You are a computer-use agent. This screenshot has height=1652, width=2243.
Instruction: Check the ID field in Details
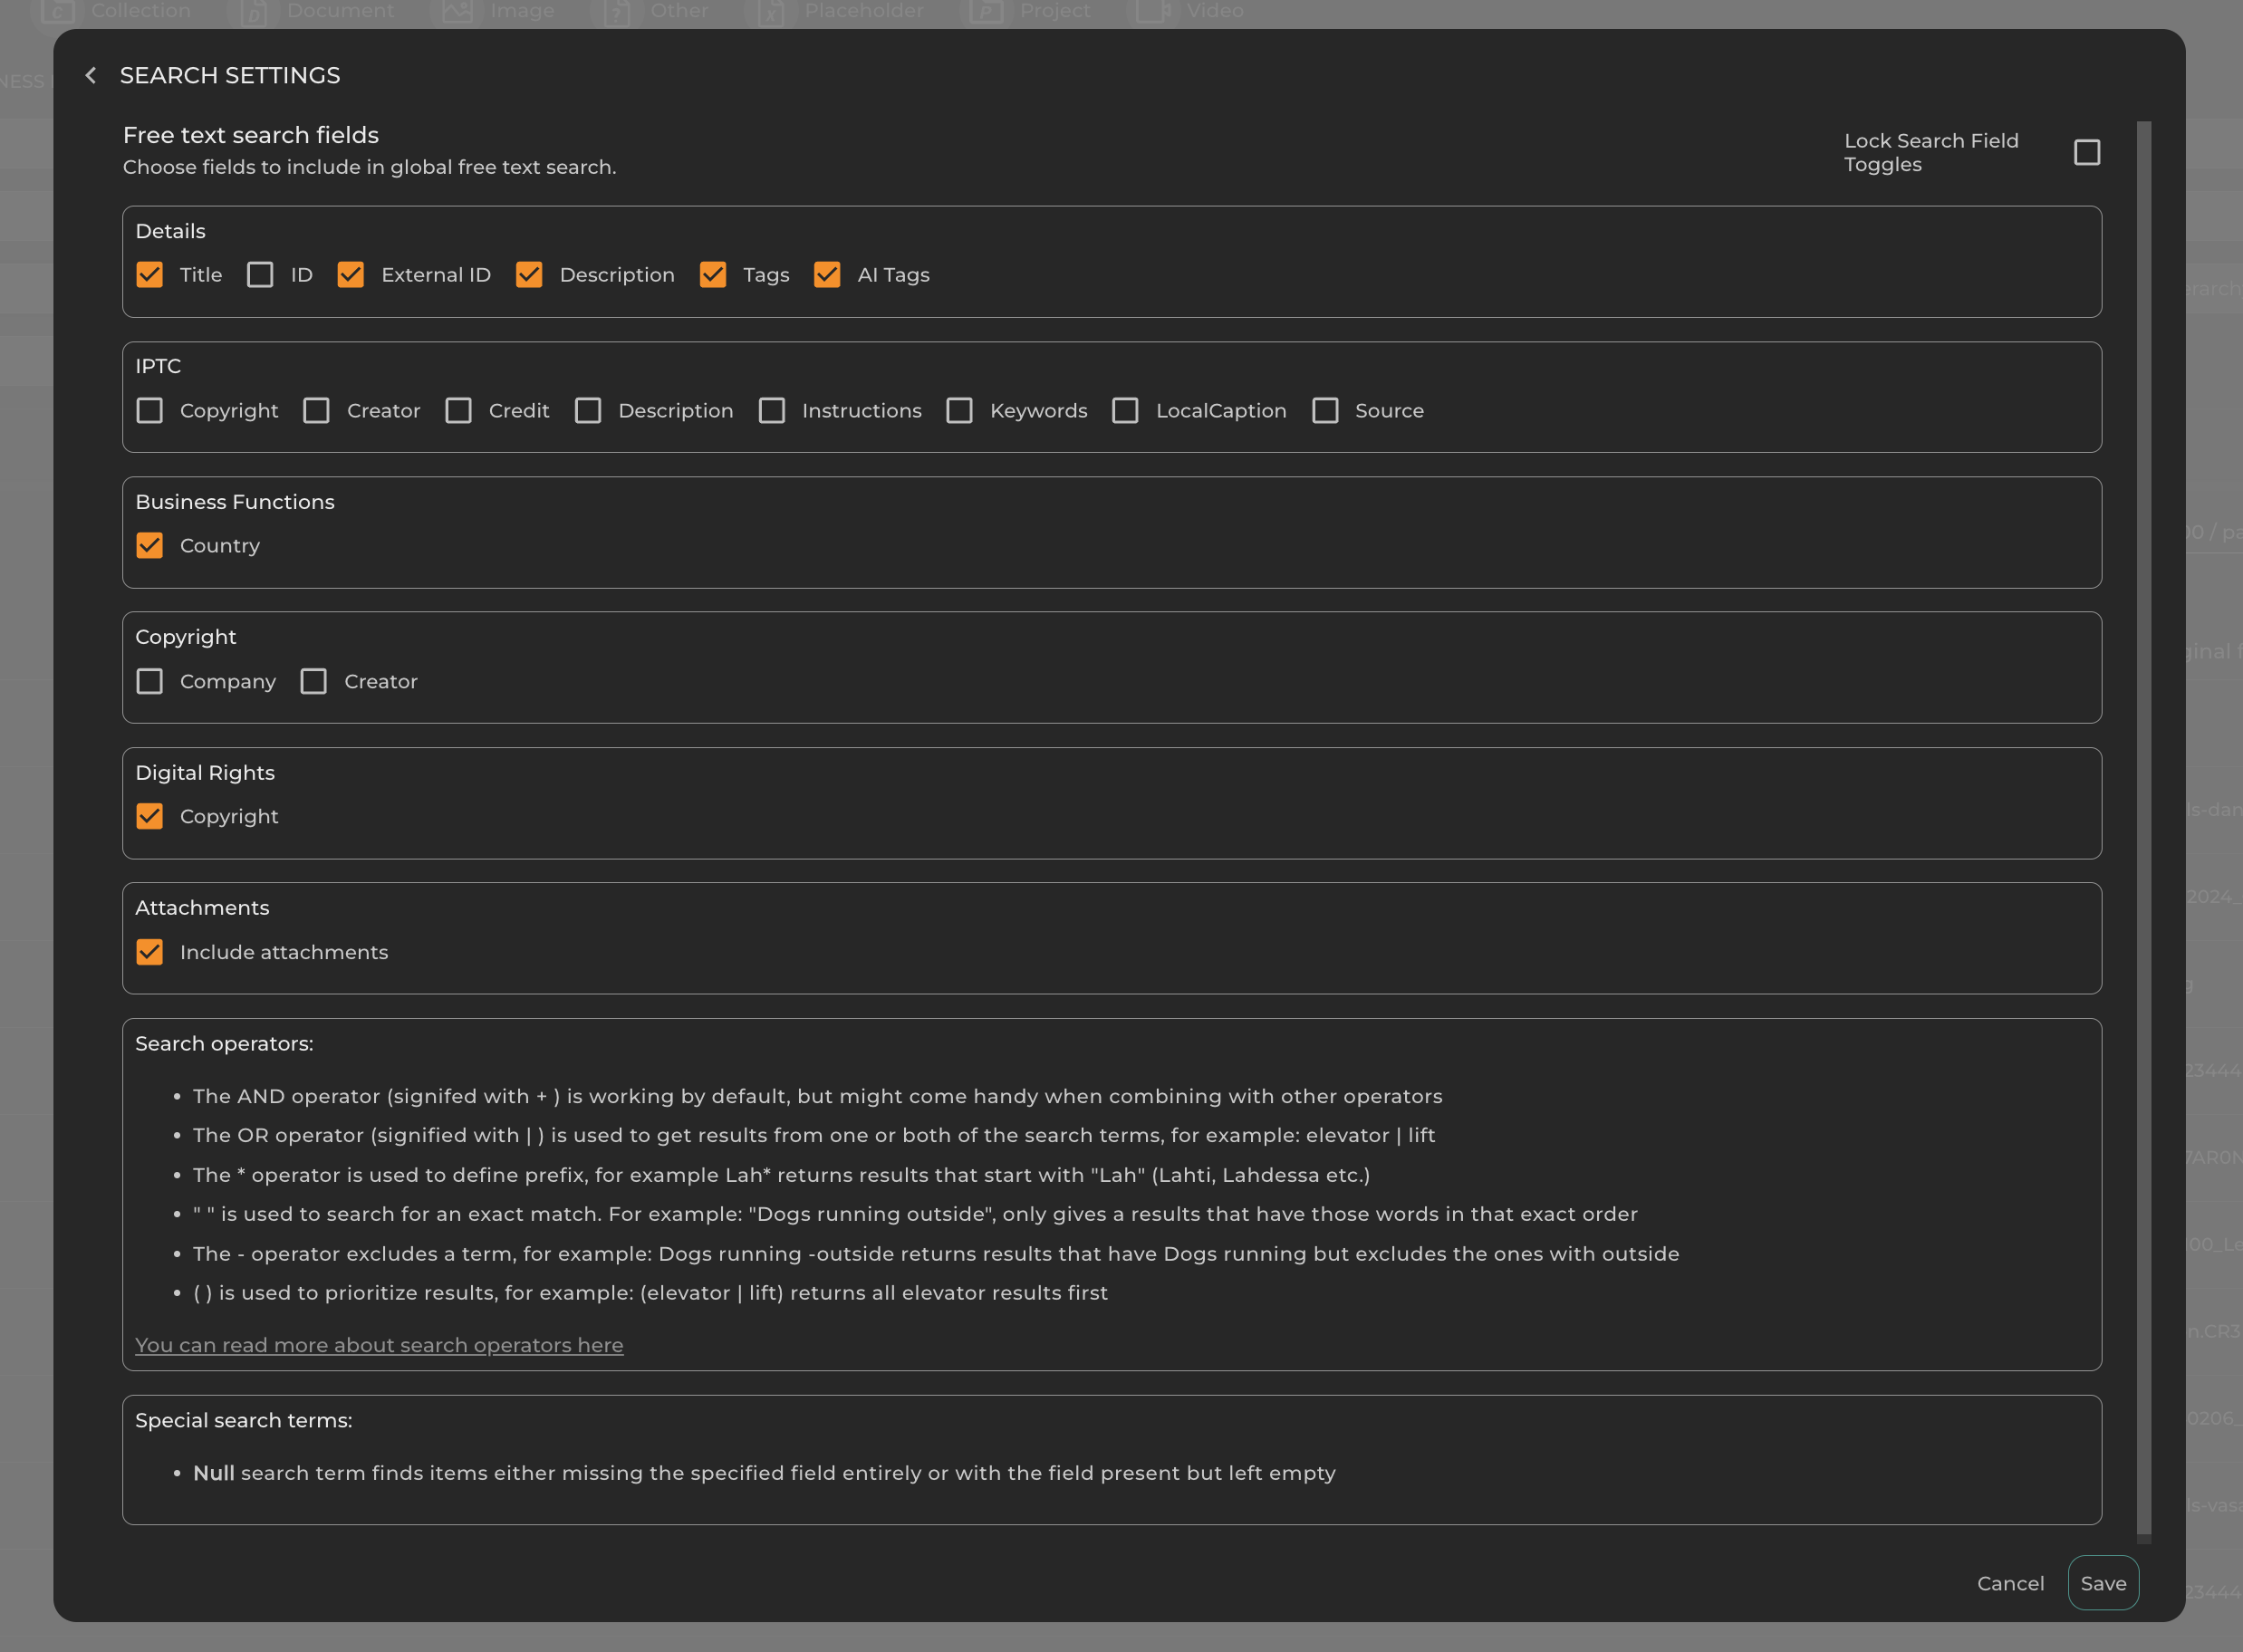(260, 274)
